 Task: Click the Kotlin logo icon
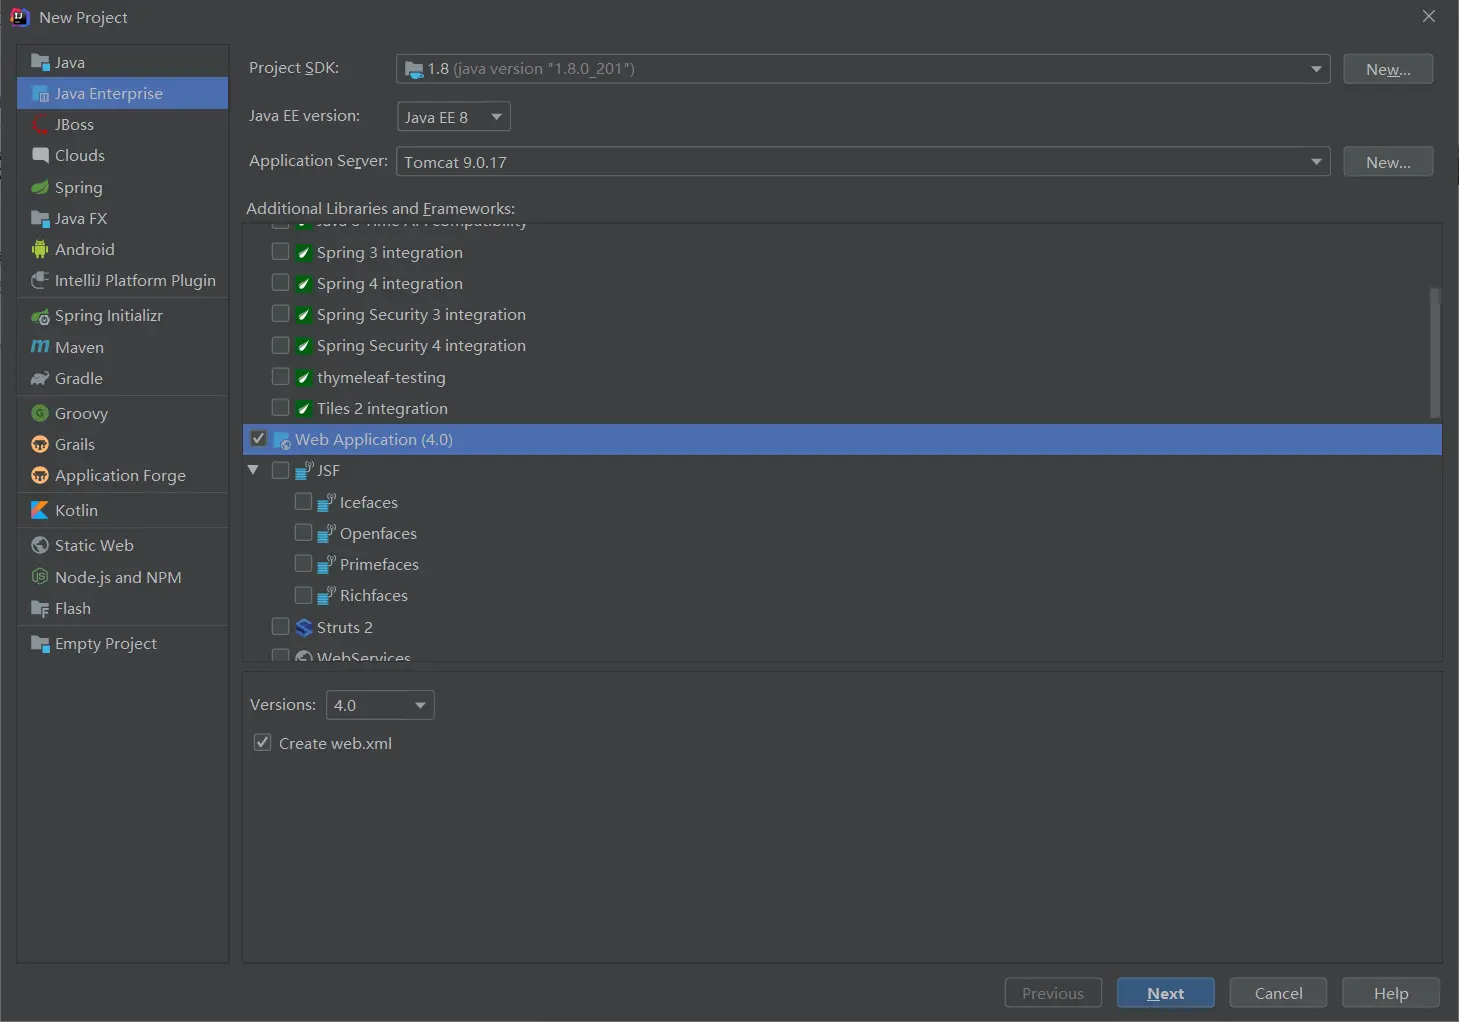click(40, 510)
